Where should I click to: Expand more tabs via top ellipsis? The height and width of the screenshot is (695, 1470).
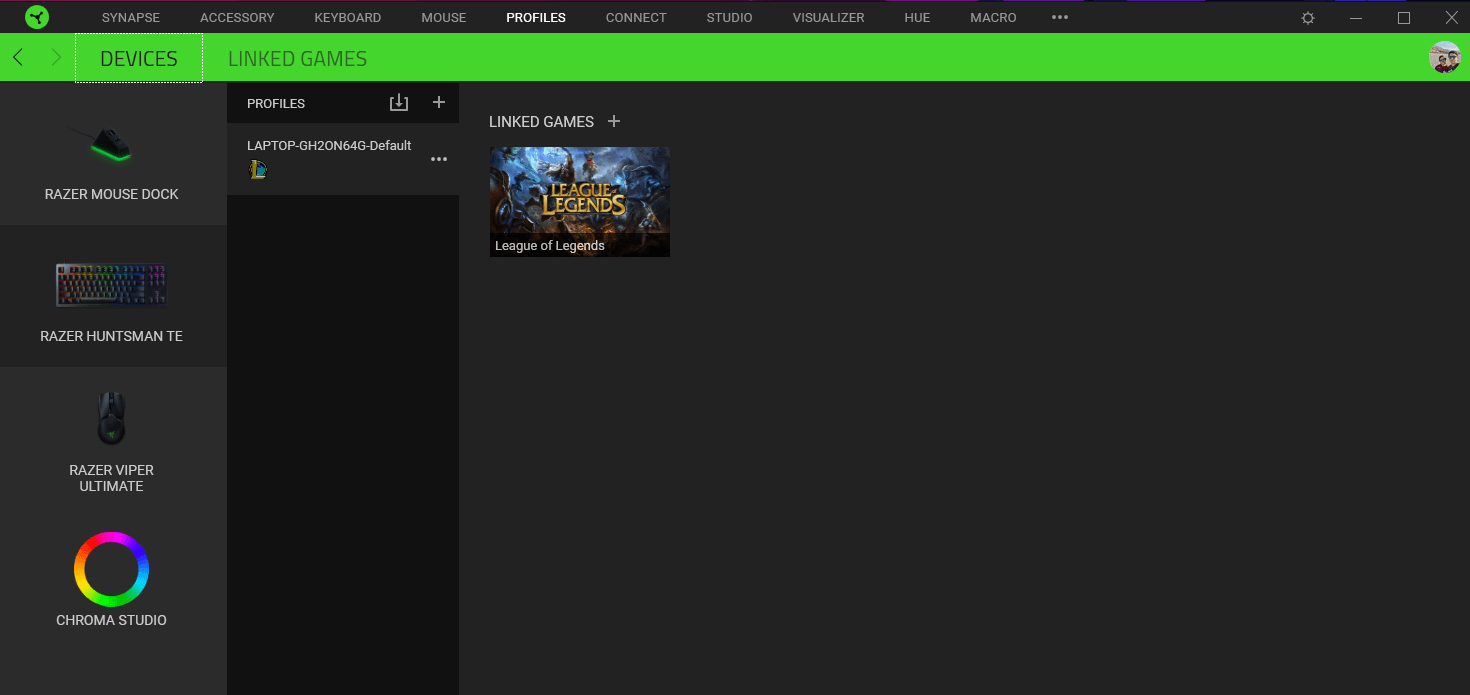coord(1060,17)
